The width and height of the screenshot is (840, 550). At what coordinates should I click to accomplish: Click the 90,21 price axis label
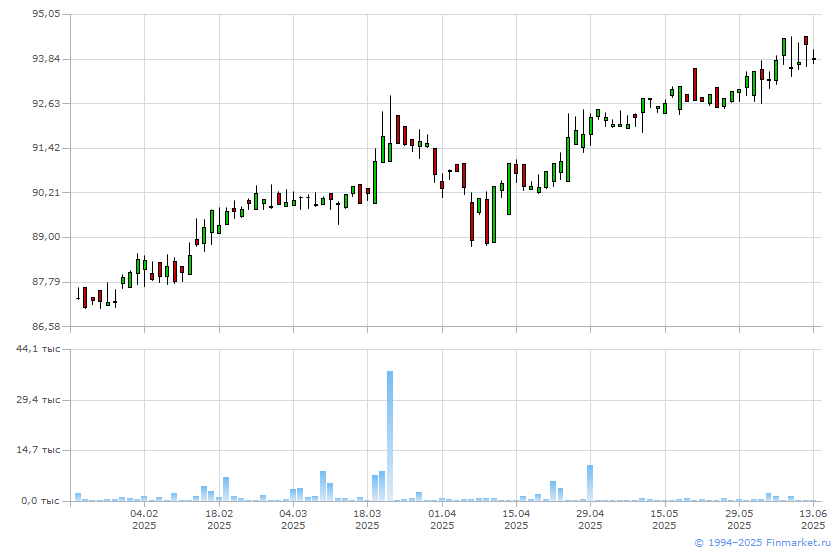pos(46,192)
